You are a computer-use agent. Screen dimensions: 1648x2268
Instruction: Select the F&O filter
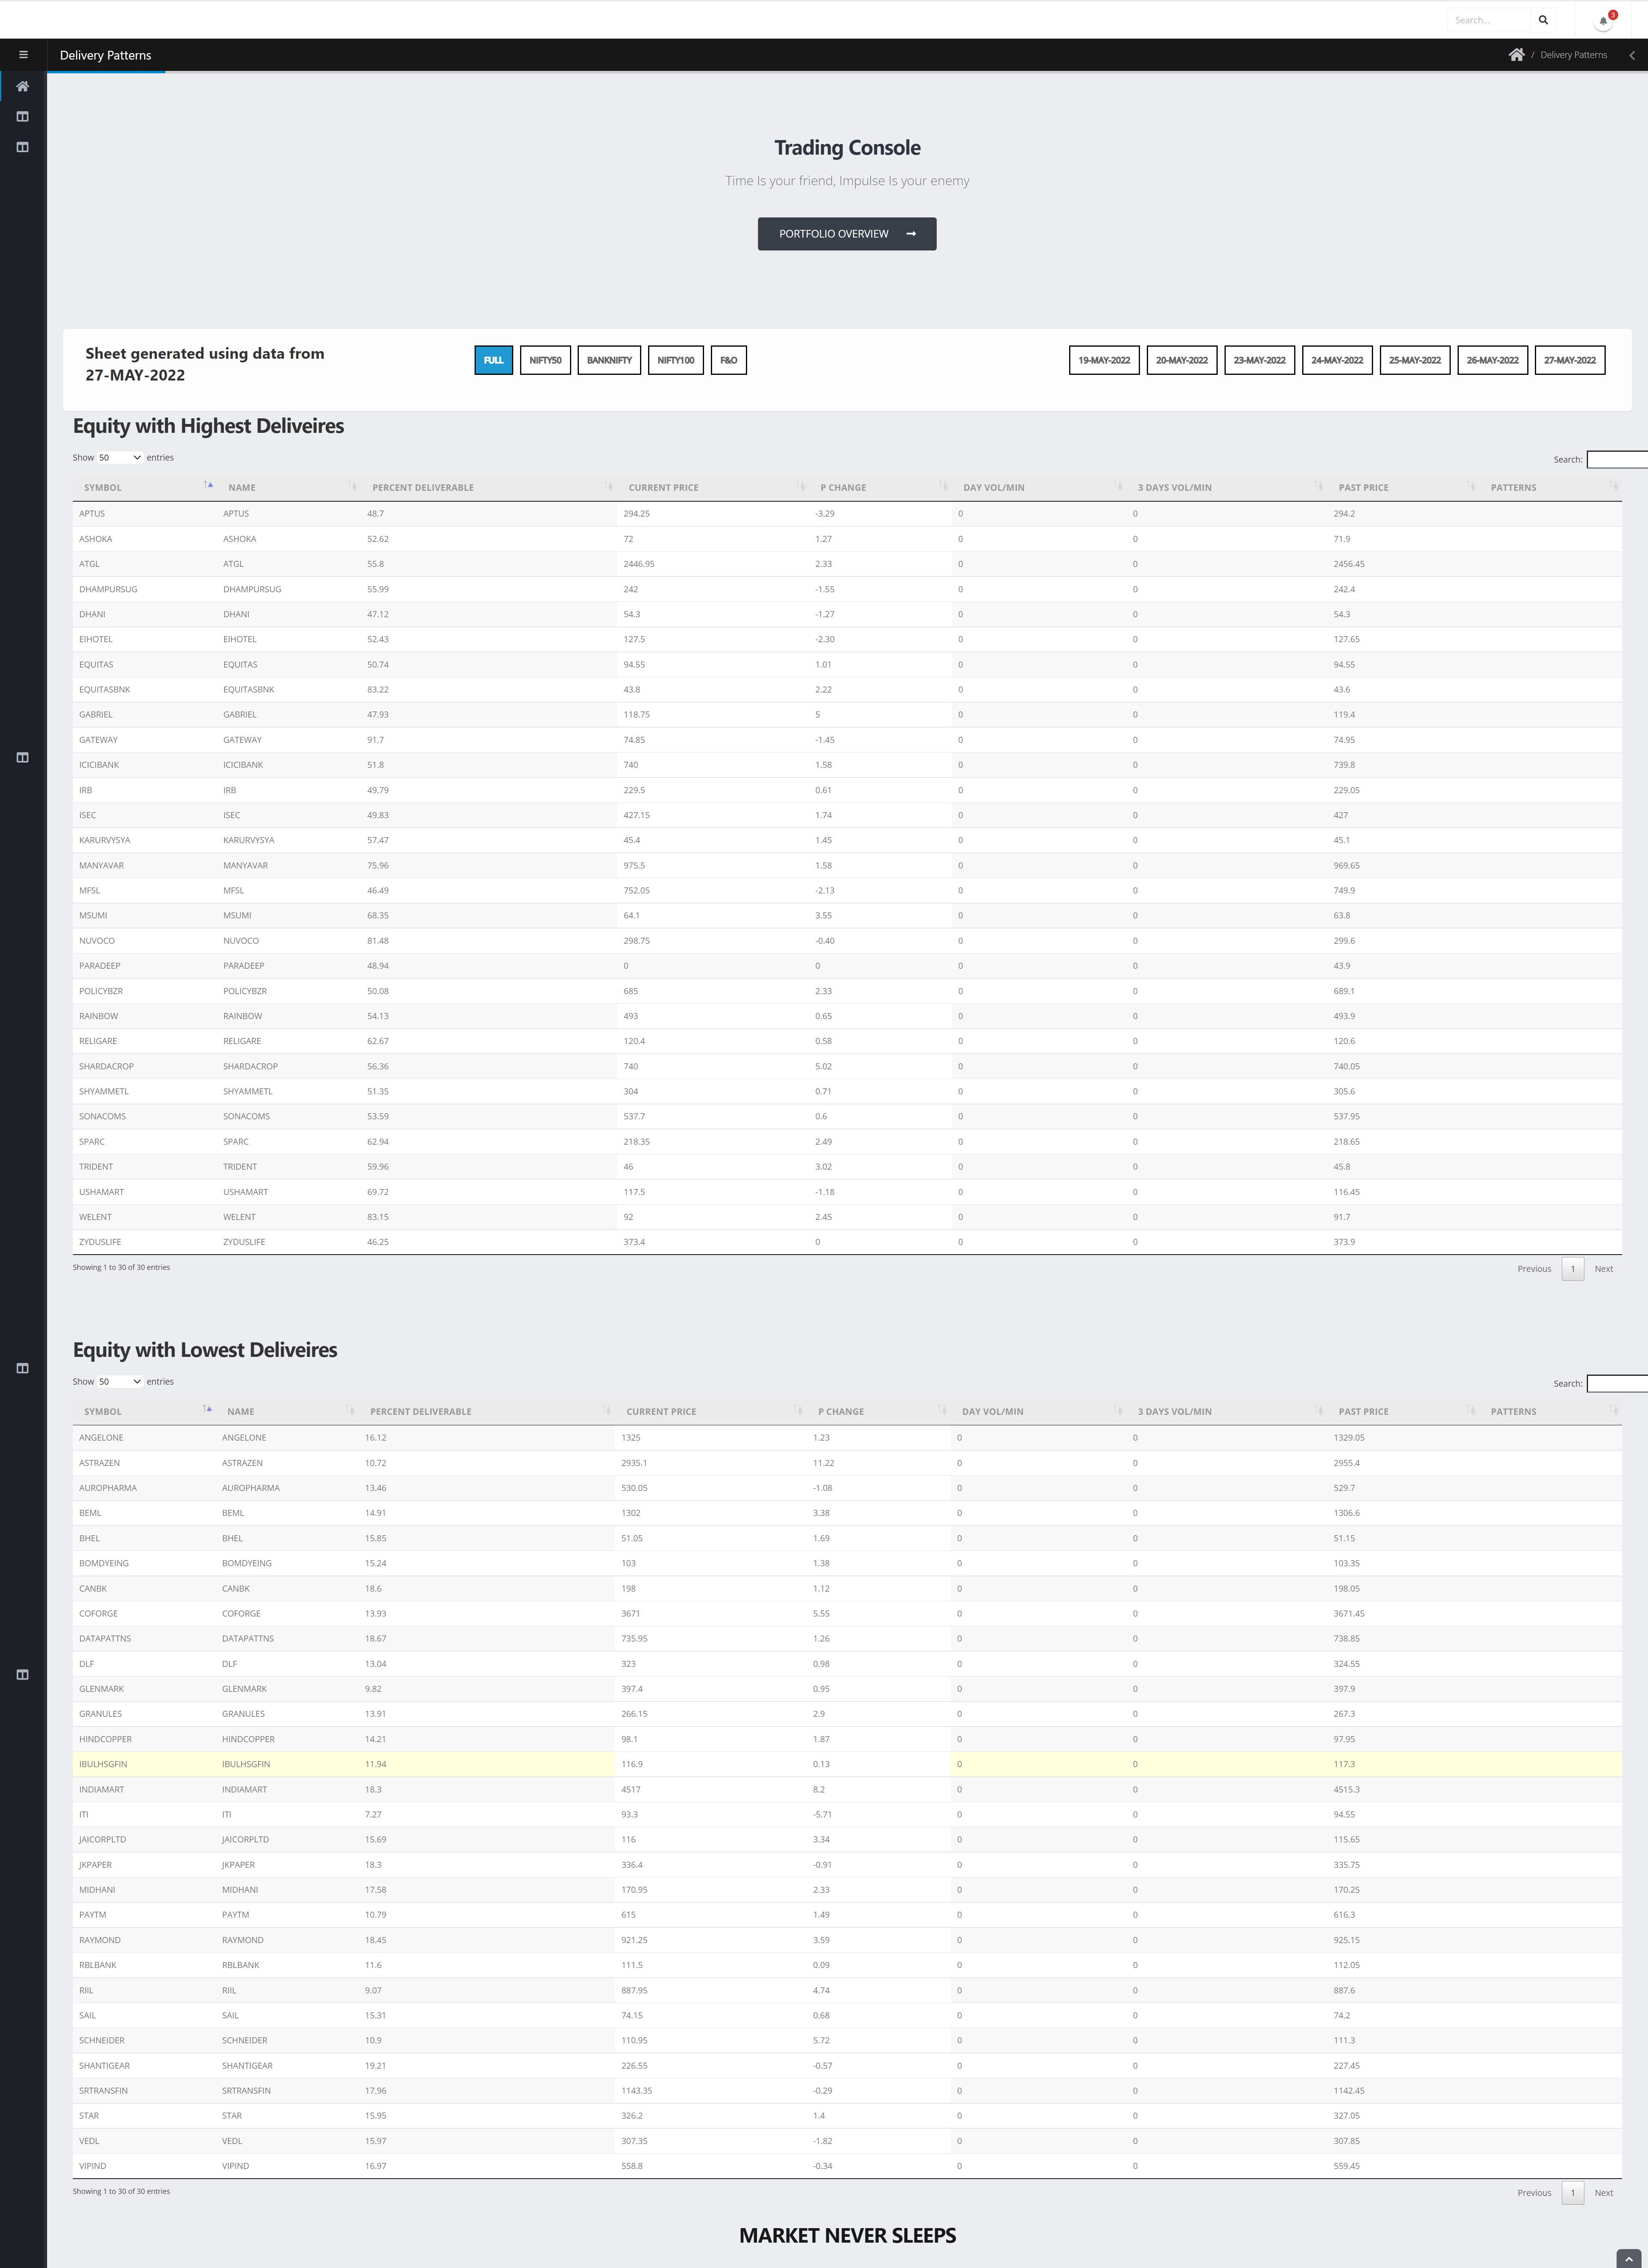point(728,360)
